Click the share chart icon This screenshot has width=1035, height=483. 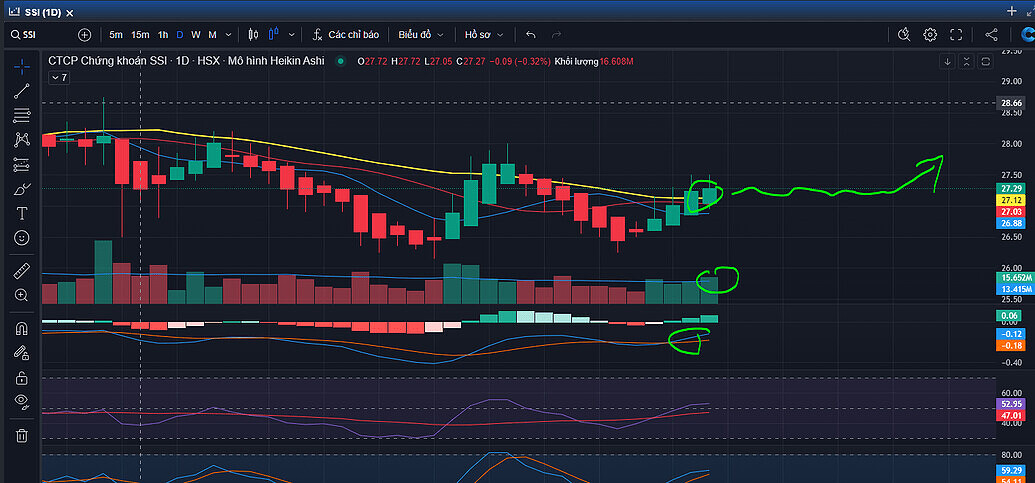991,35
